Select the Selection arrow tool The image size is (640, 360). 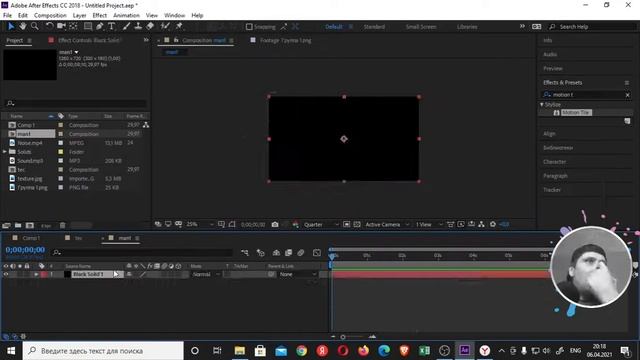tap(11, 27)
